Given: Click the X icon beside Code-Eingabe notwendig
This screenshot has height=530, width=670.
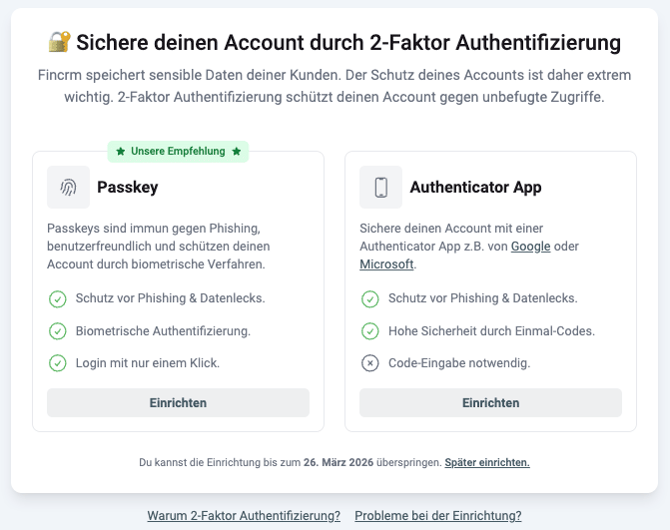Looking at the screenshot, I should [x=370, y=363].
